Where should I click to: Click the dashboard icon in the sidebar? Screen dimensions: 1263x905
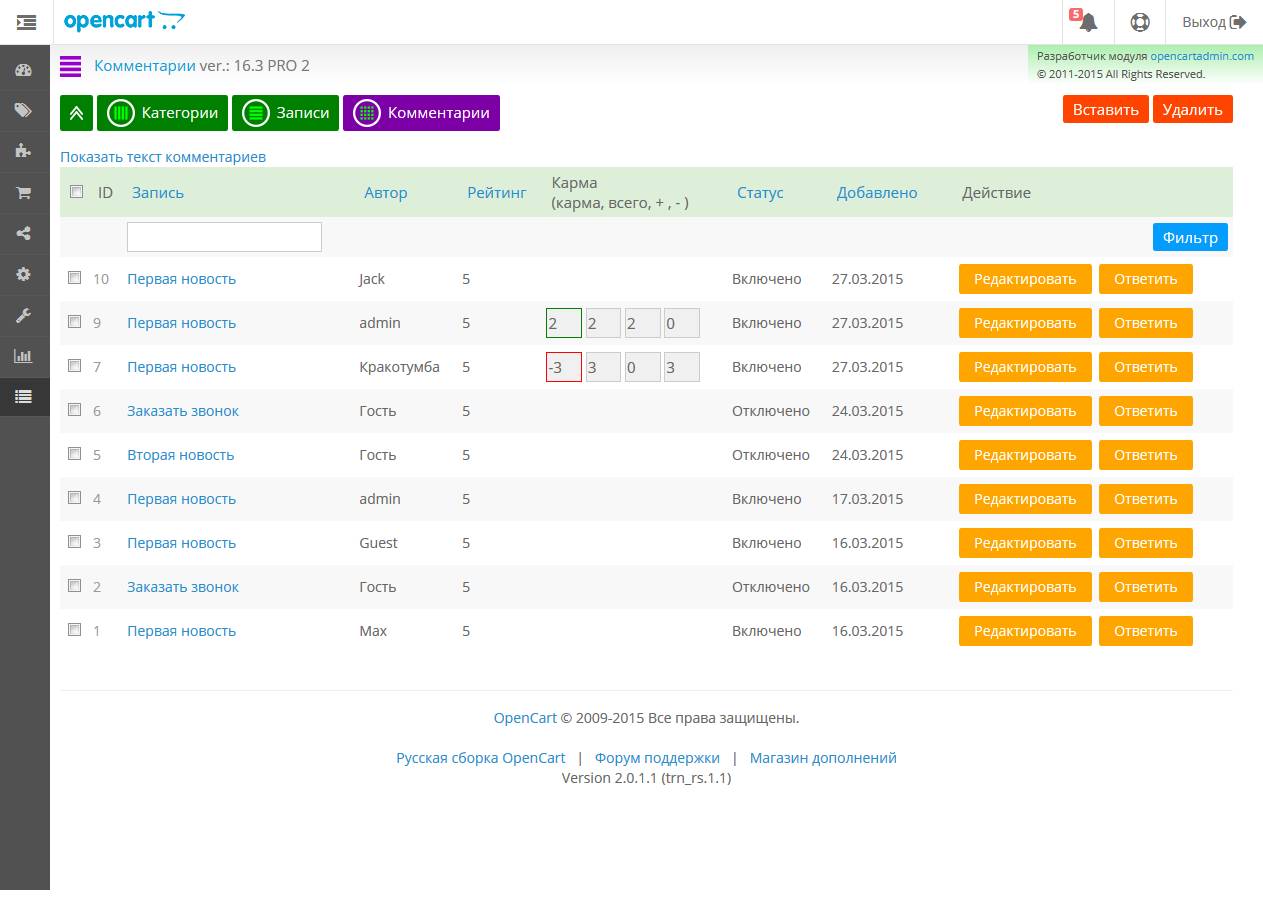pos(24,70)
